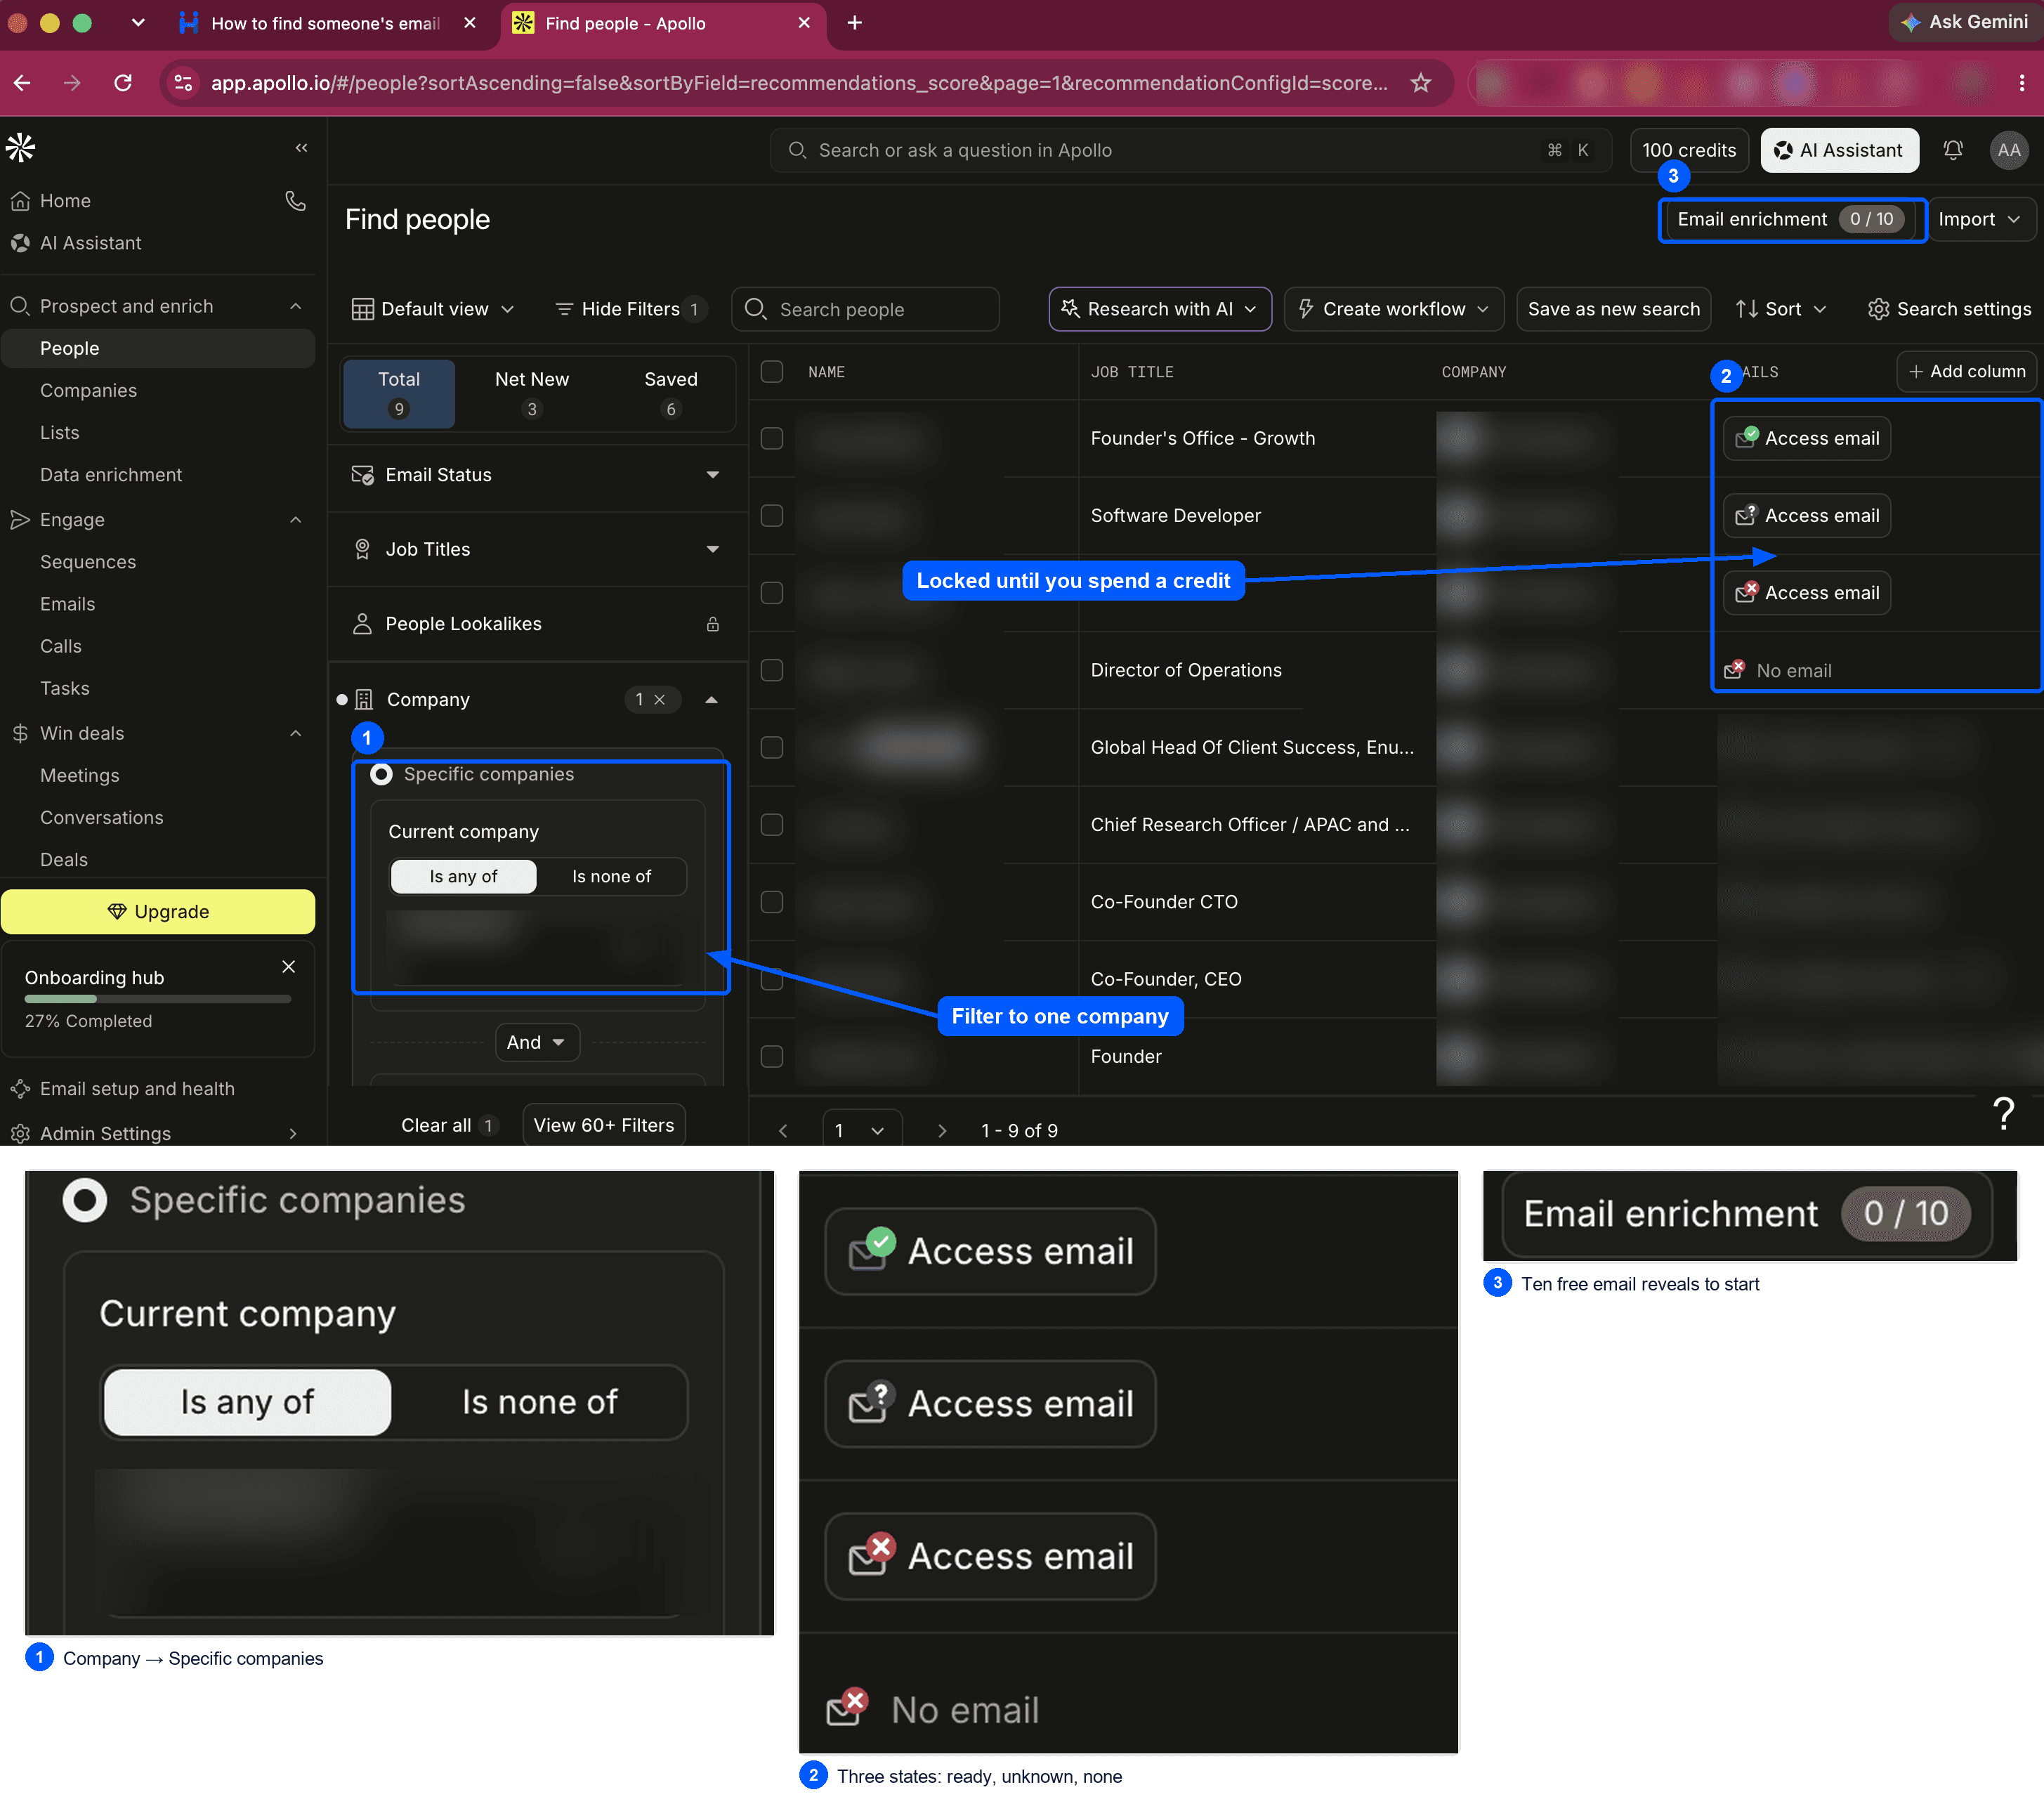Go forward in browser history
2044x1818 pixels.
coord(72,83)
